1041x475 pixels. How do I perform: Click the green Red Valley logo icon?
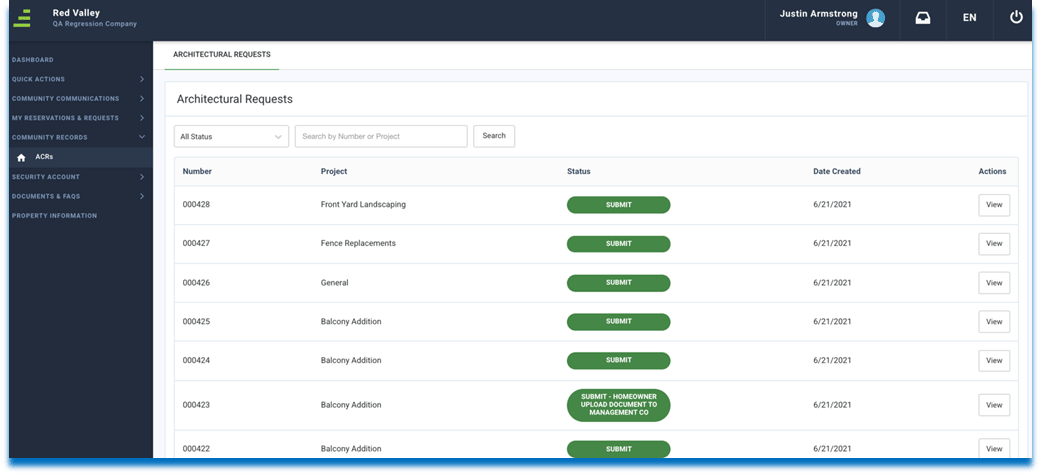coord(22,18)
